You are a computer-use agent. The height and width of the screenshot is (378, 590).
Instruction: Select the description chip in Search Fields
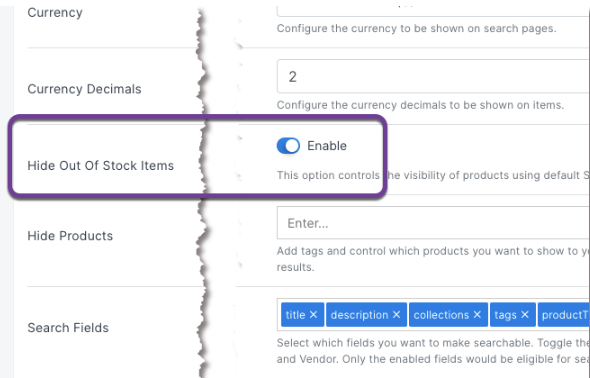(x=359, y=314)
